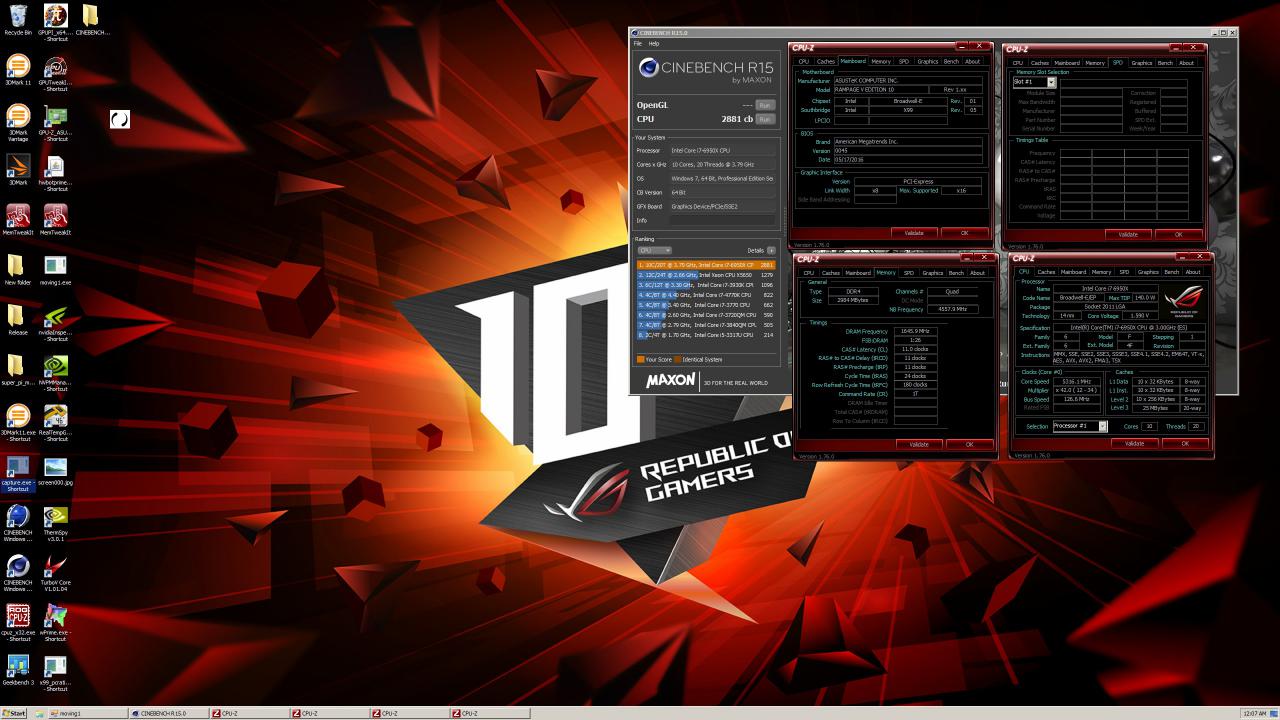Open Bench tab in Memory CPU-Z window
1280x720 pixels.
[956, 273]
